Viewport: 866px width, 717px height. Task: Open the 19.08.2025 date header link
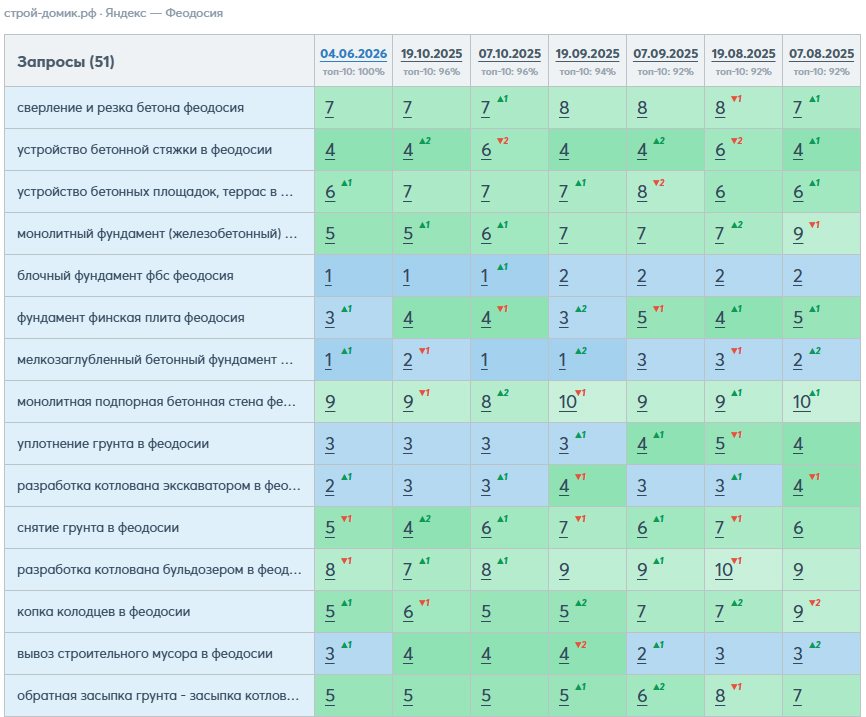pos(743,54)
